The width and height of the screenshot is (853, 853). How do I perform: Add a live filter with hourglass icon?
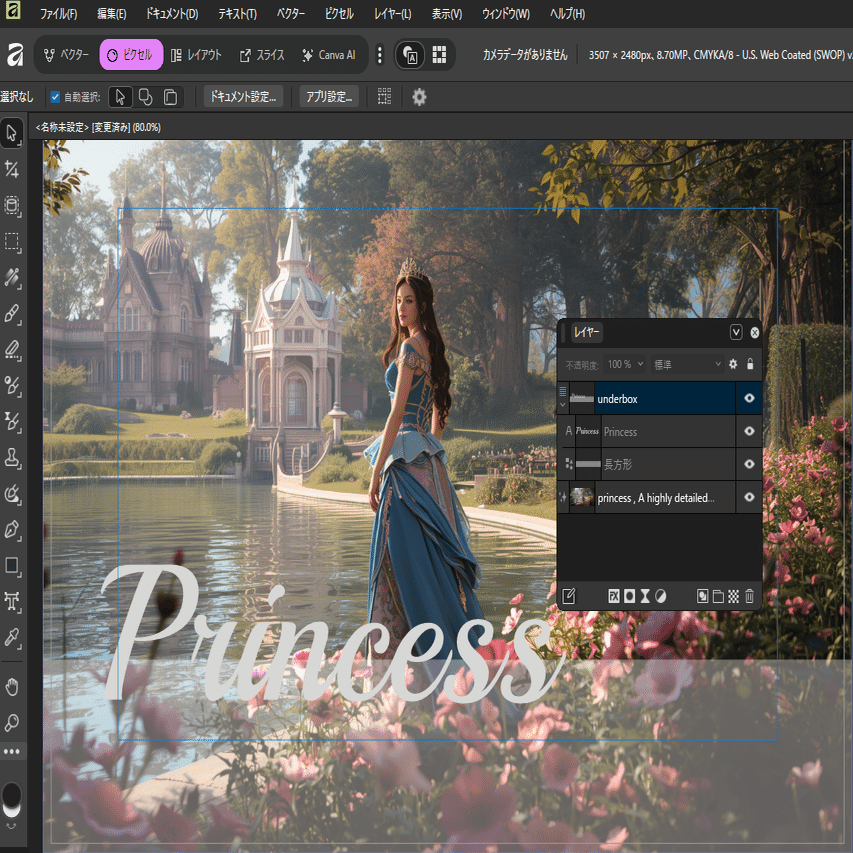pyautogui.click(x=645, y=596)
